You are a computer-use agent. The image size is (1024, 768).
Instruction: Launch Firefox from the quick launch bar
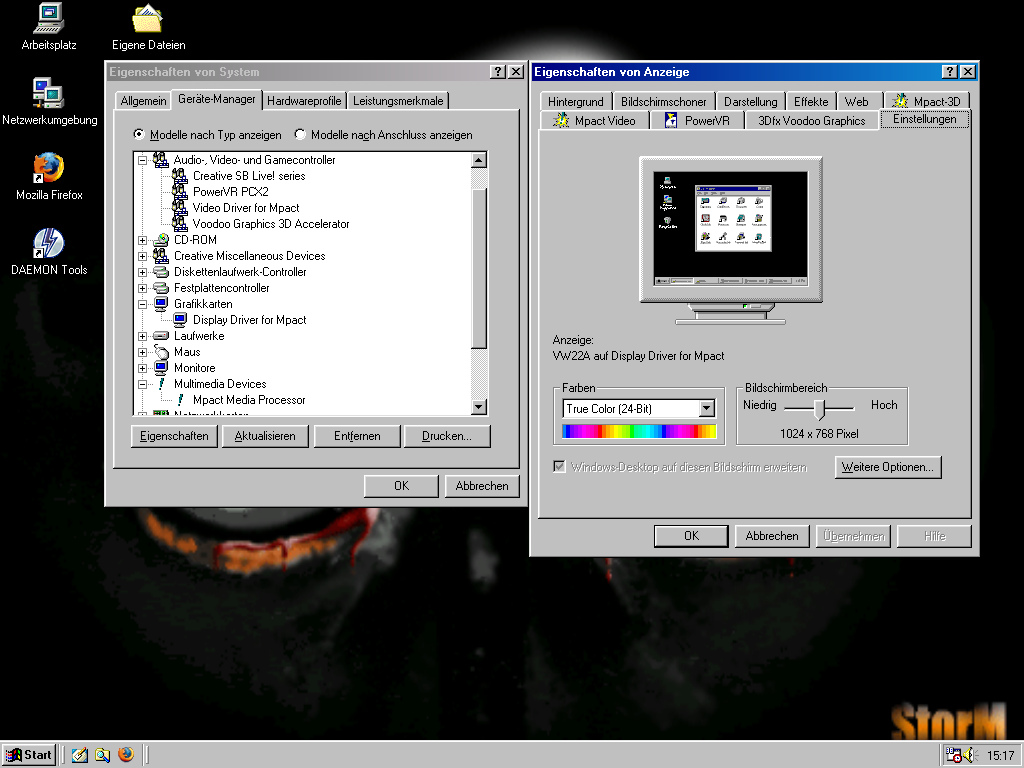tap(126, 754)
